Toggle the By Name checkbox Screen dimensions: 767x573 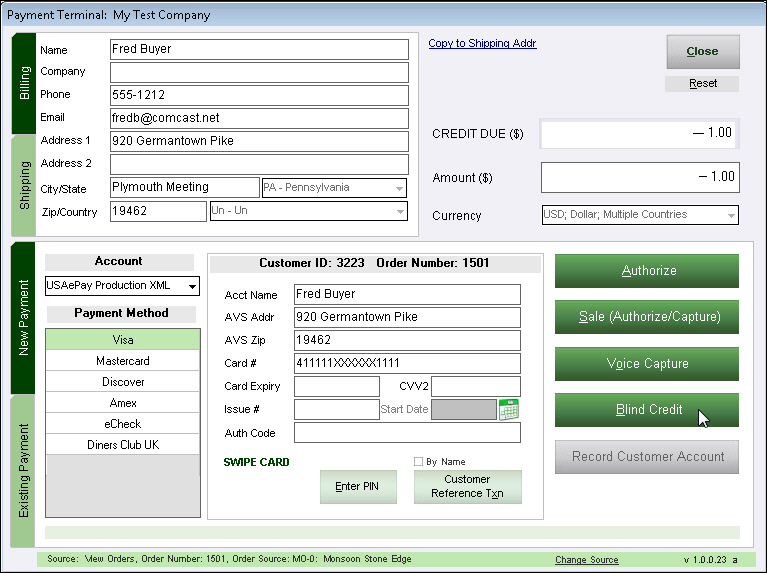419,461
